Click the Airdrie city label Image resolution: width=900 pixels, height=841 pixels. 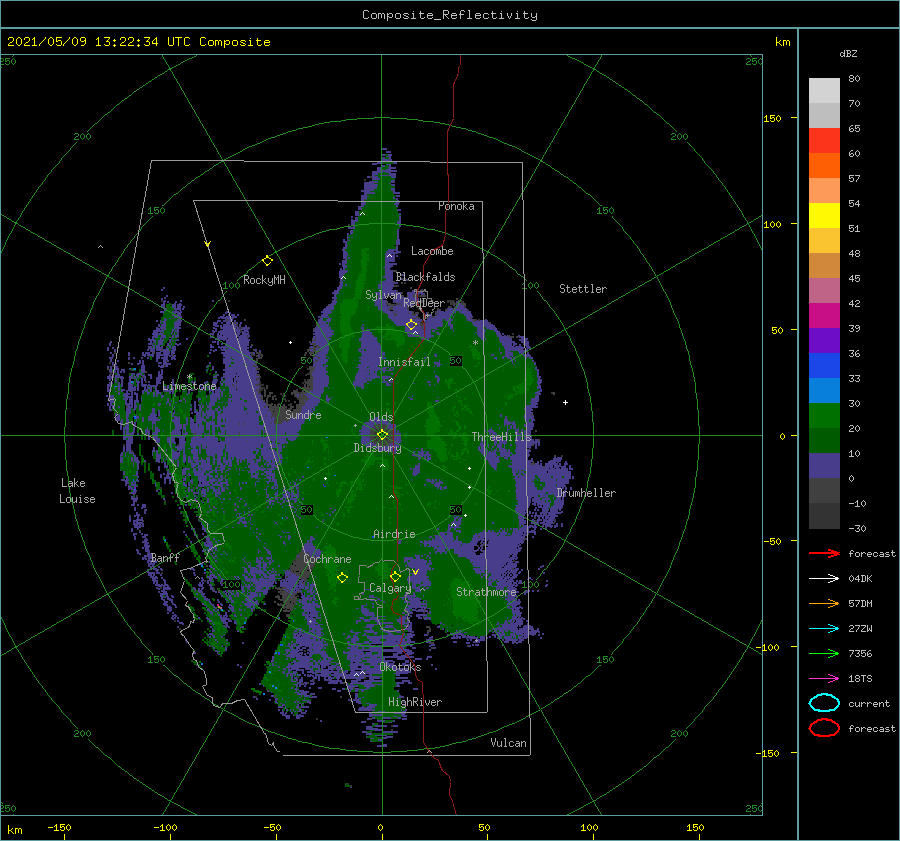394,534
